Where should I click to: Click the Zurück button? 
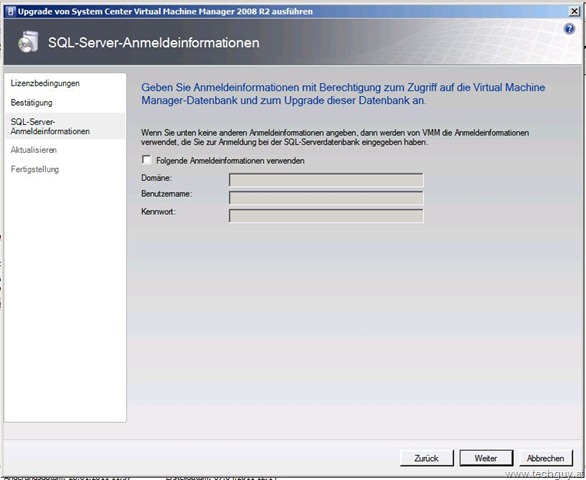426,458
